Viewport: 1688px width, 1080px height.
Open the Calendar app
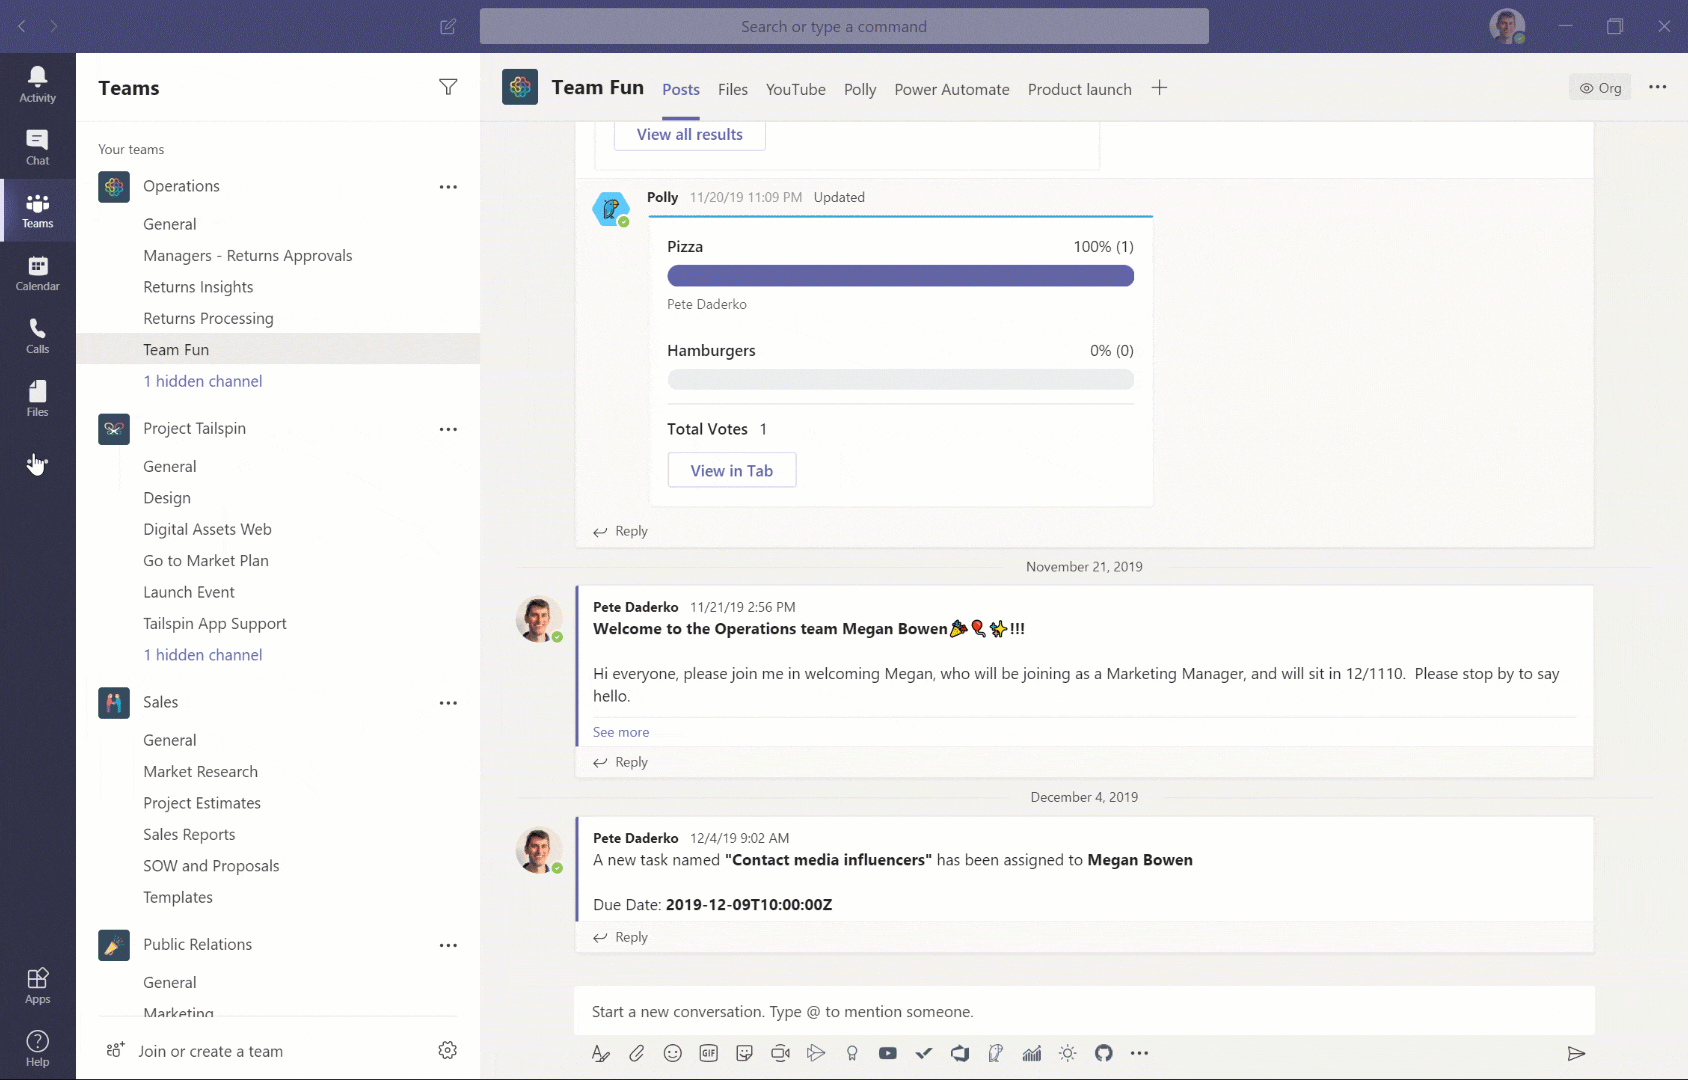[x=38, y=273]
